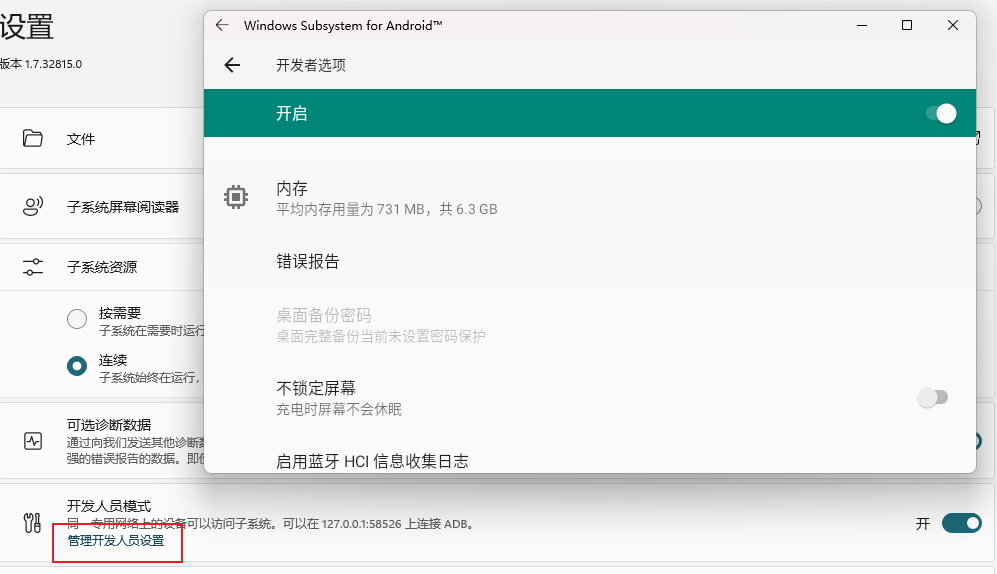Enable the 不锁定屏幕 toggle
Viewport: 997px width, 574px height.
click(932, 398)
